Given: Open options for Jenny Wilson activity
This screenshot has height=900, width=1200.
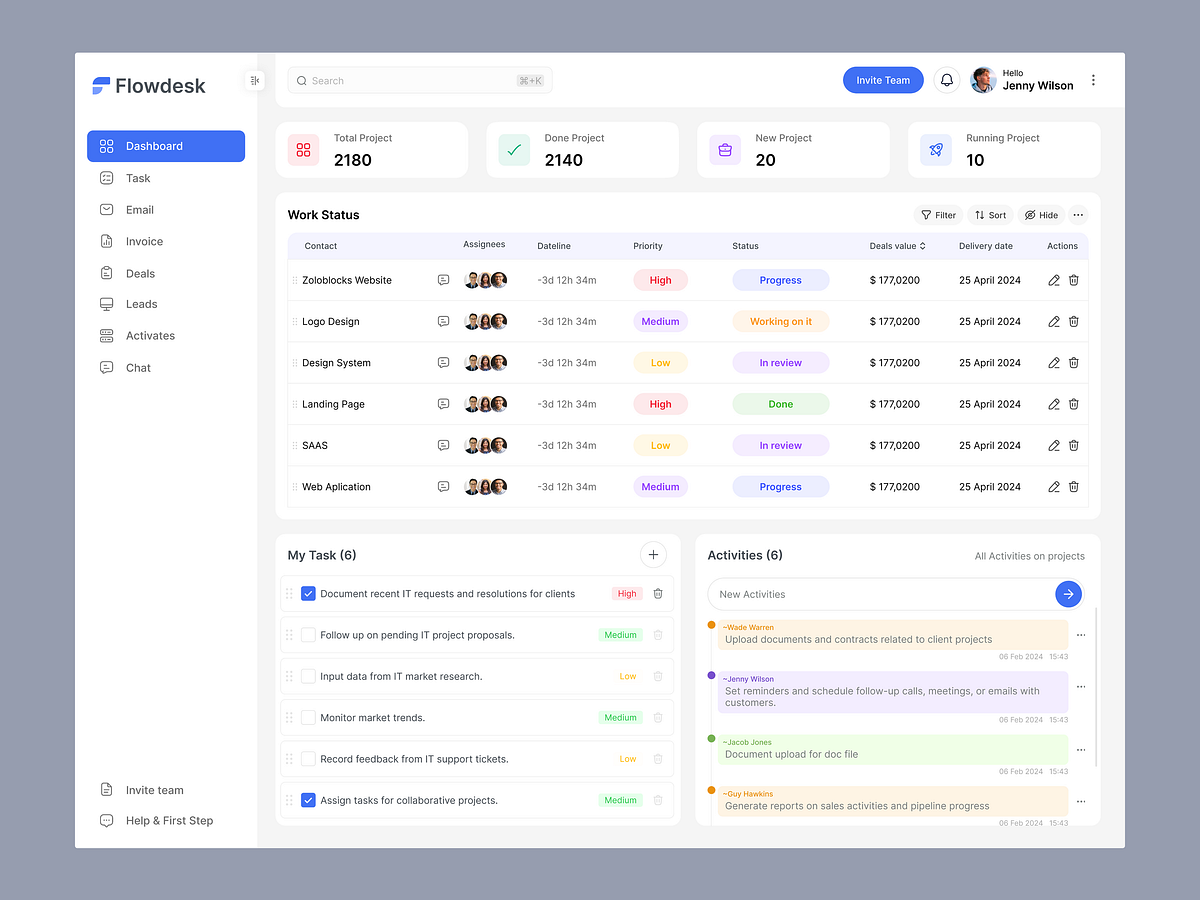Looking at the screenshot, I should tap(1081, 687).
